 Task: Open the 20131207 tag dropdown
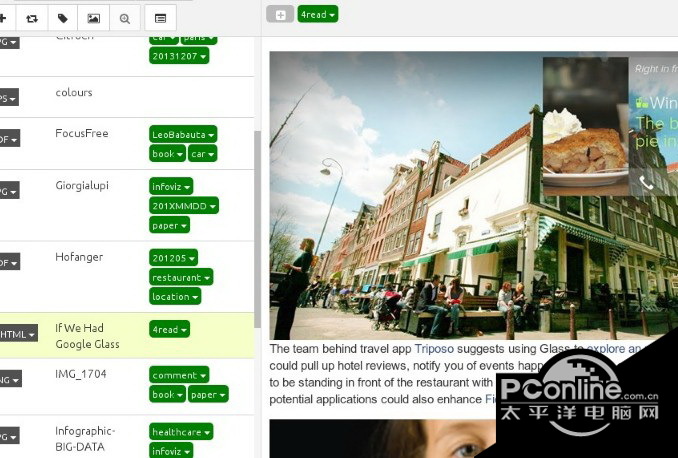(179, 56)
